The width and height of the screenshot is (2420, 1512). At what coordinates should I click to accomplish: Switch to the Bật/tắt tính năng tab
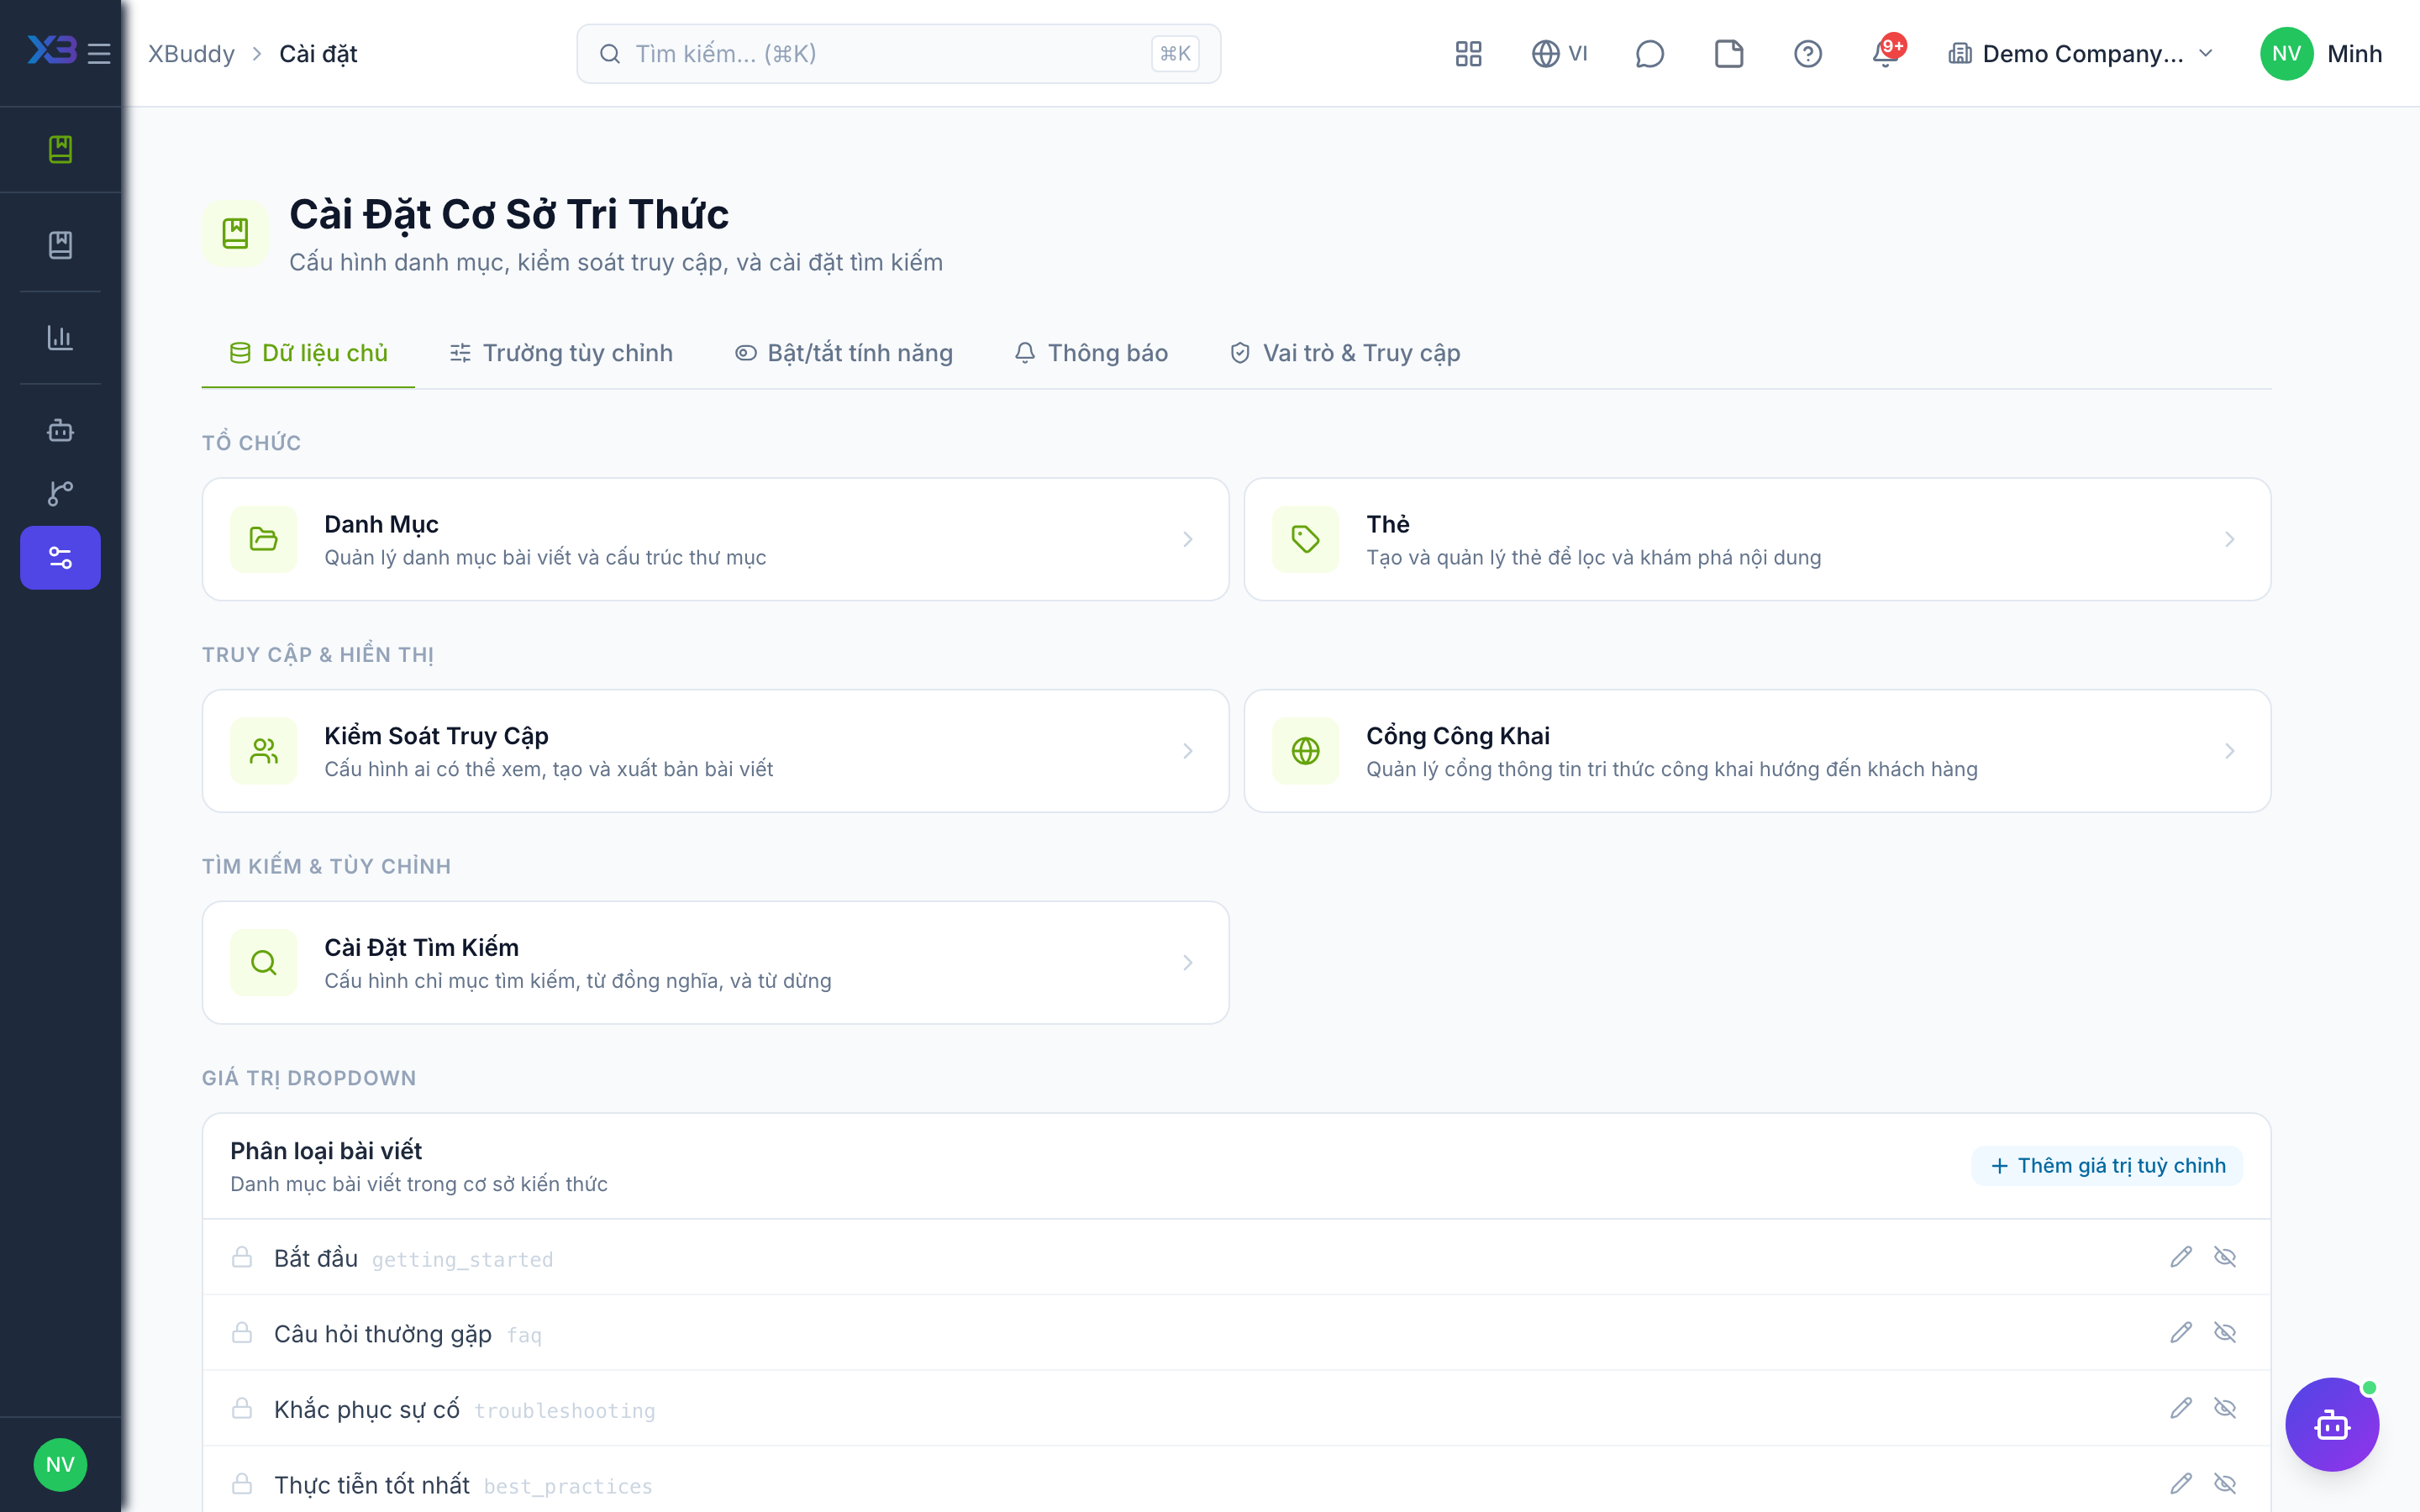pos(844,353)
